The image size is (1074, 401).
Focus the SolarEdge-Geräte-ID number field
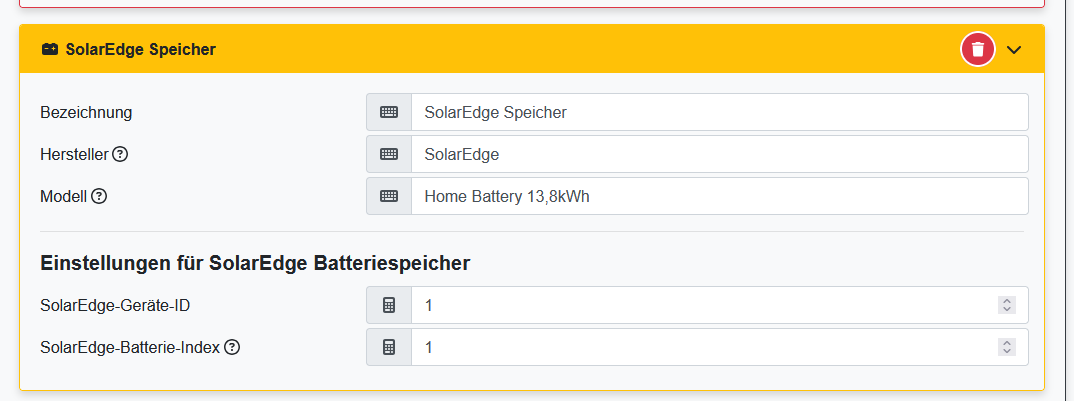[700, 305]
